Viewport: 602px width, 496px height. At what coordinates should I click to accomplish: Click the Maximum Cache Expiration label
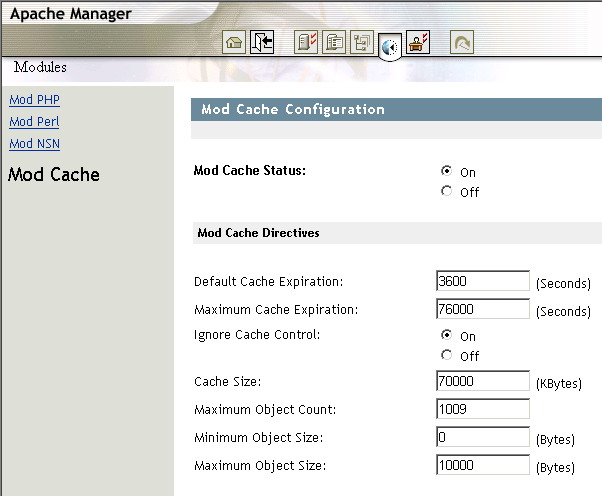[276, 310]
